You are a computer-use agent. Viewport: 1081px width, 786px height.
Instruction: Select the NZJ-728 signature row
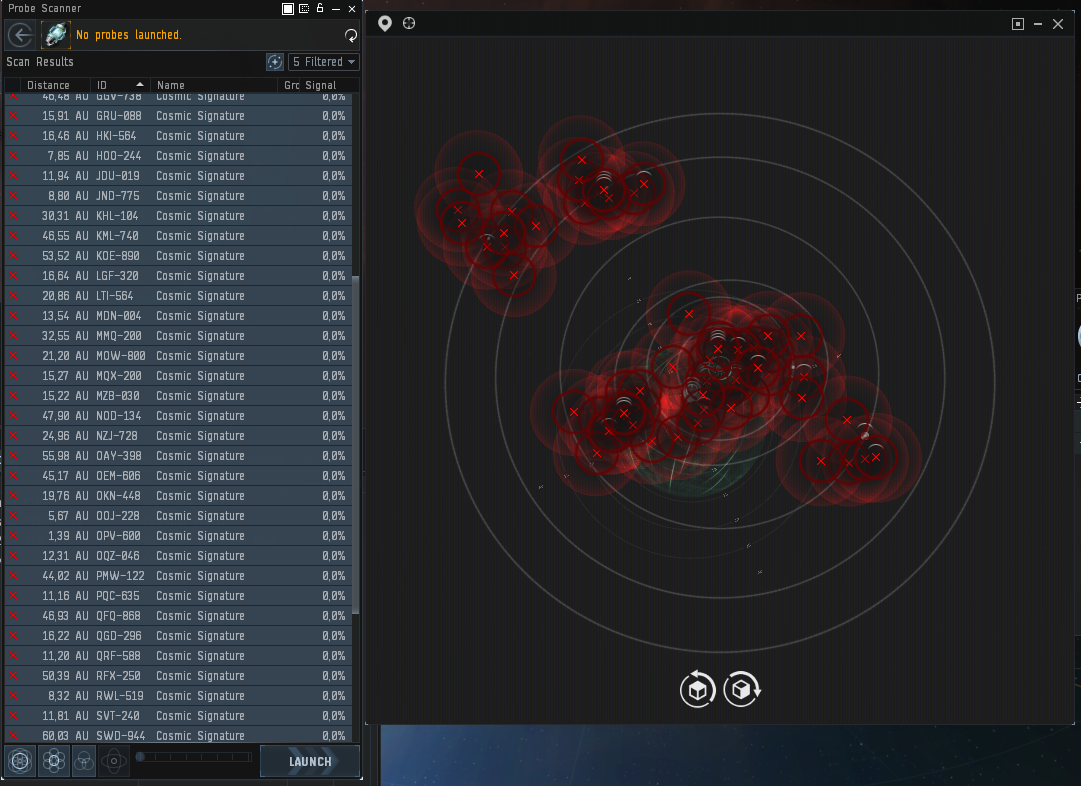(x=178, y=436)
